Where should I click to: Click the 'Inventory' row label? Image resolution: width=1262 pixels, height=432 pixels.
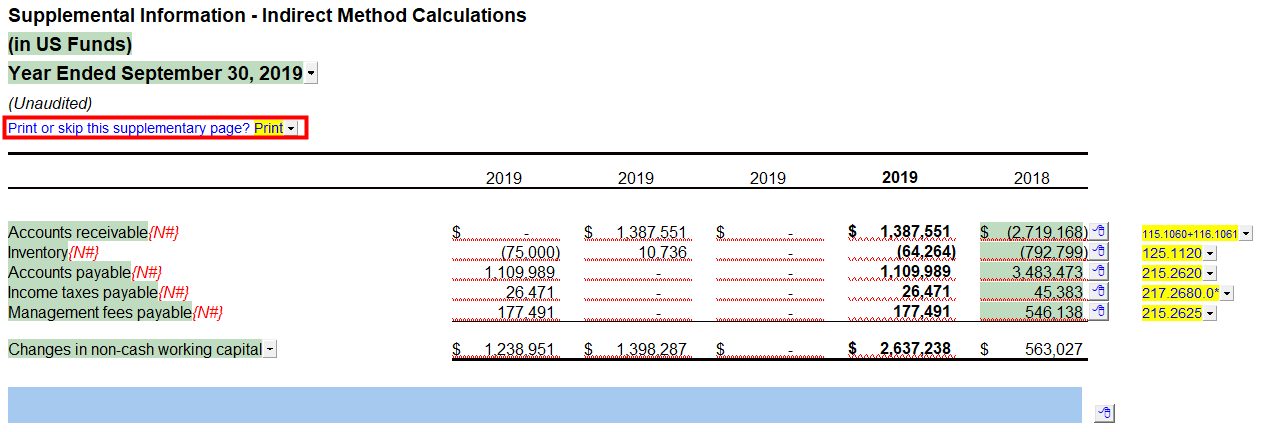tap(37, 252)
